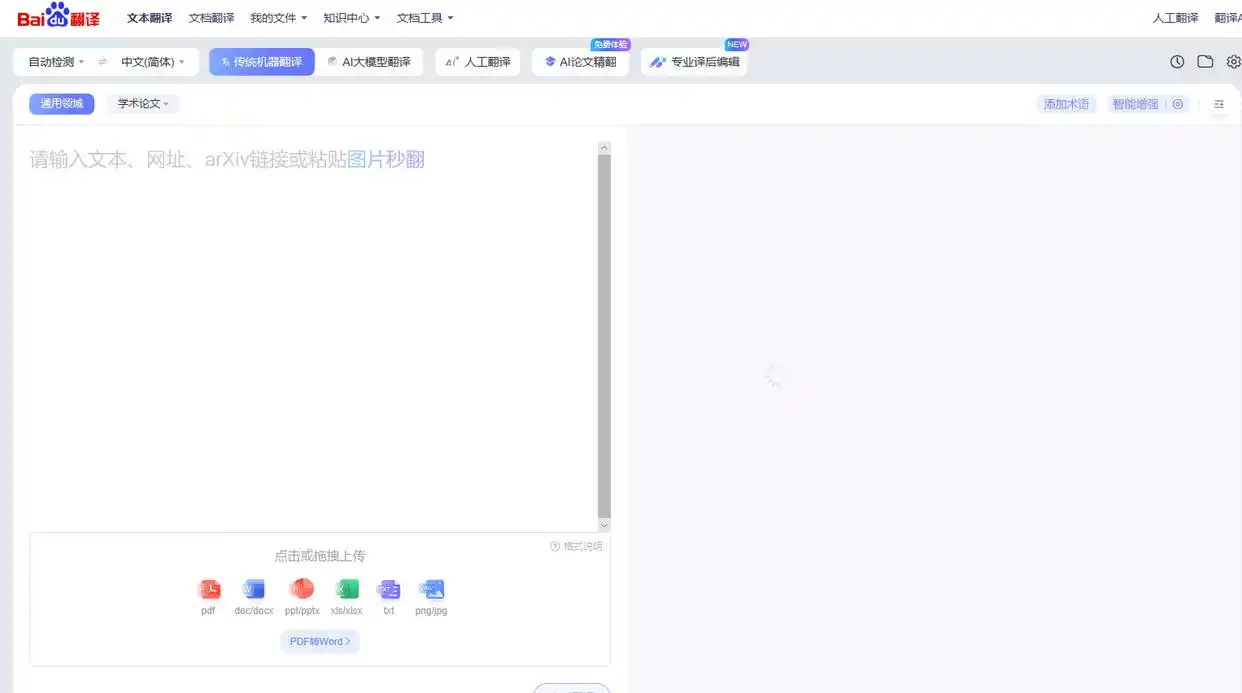Select the pdf upload format icon
This screenshot has width=1242, height=693.
tap(209, 590)
